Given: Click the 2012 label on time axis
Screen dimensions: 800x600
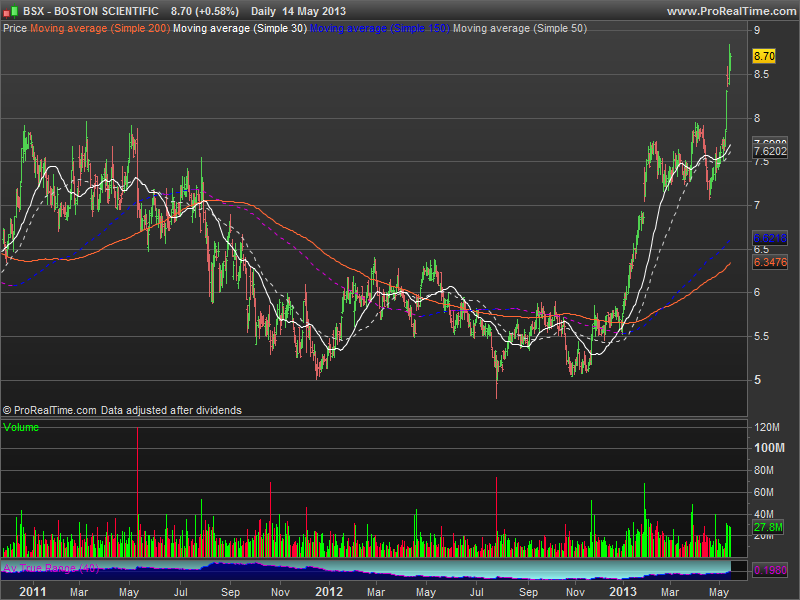Looking at the screenshot, I should (329, 592).
